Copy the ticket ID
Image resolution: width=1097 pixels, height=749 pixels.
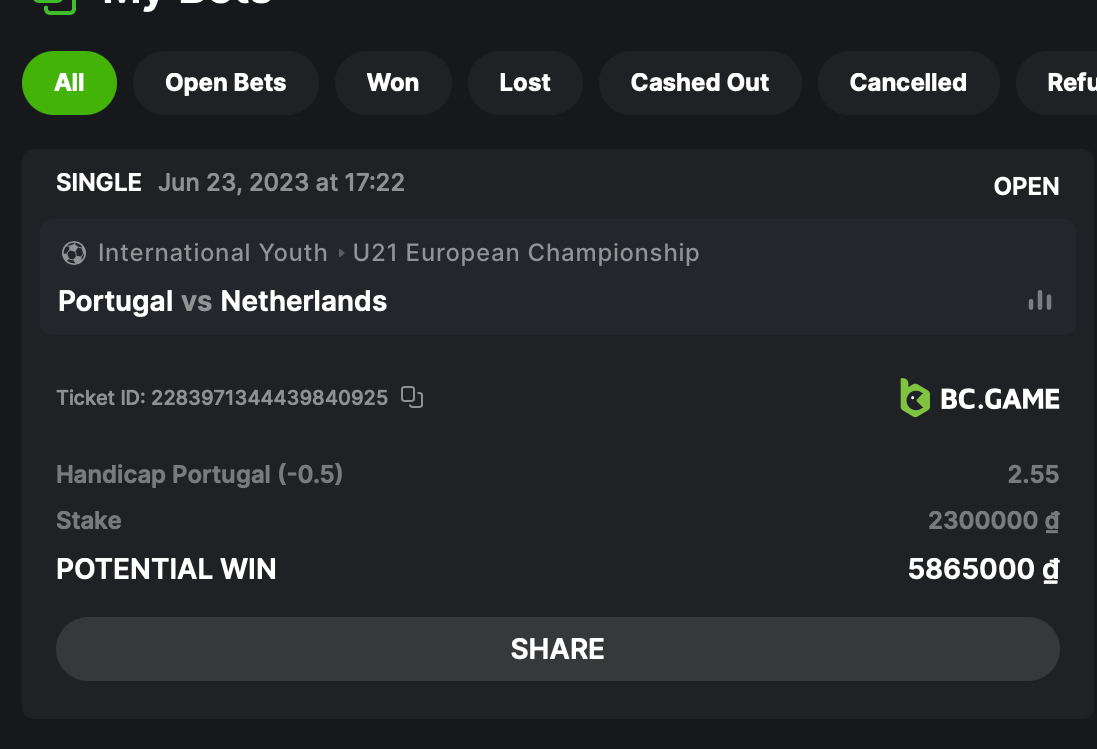click(x=412, y=398)
